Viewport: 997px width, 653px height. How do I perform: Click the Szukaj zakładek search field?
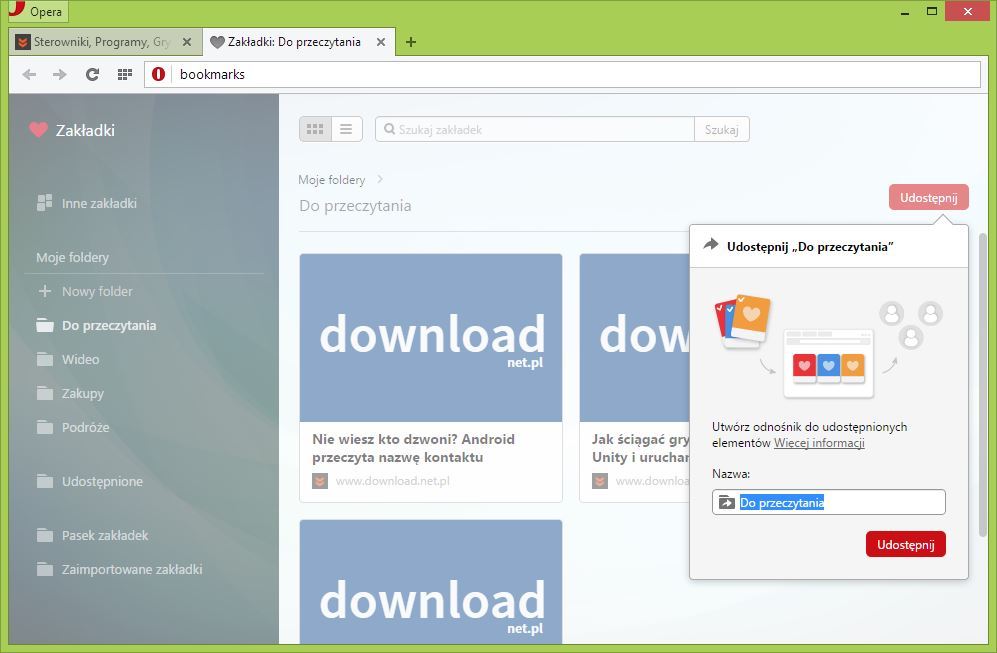(535, 129)
